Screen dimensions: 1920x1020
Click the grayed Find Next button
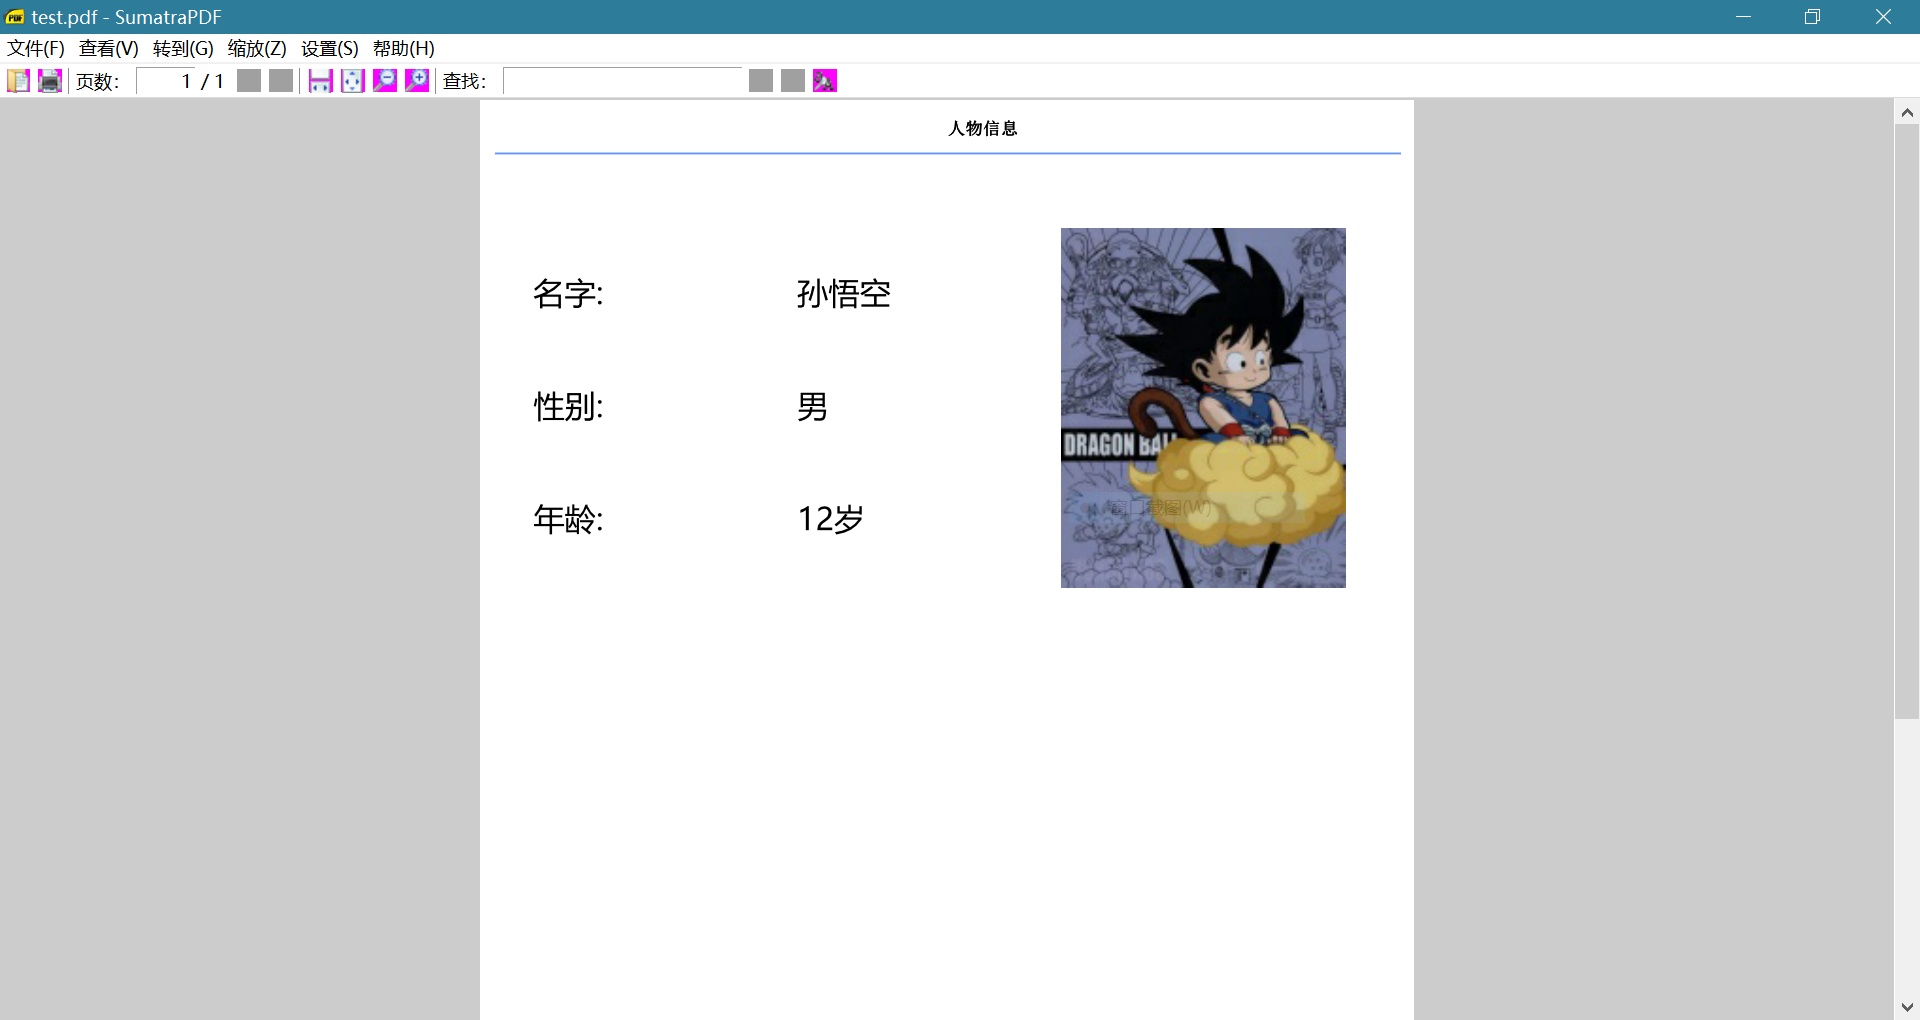point(793,81)
